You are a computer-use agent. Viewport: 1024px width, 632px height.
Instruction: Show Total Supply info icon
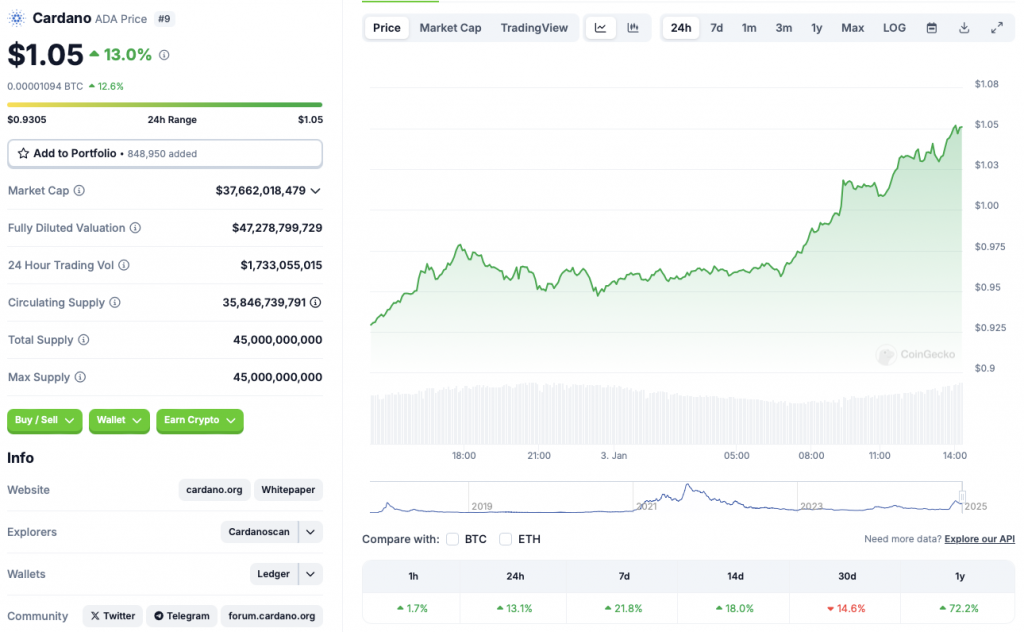(x=84, y=340)
